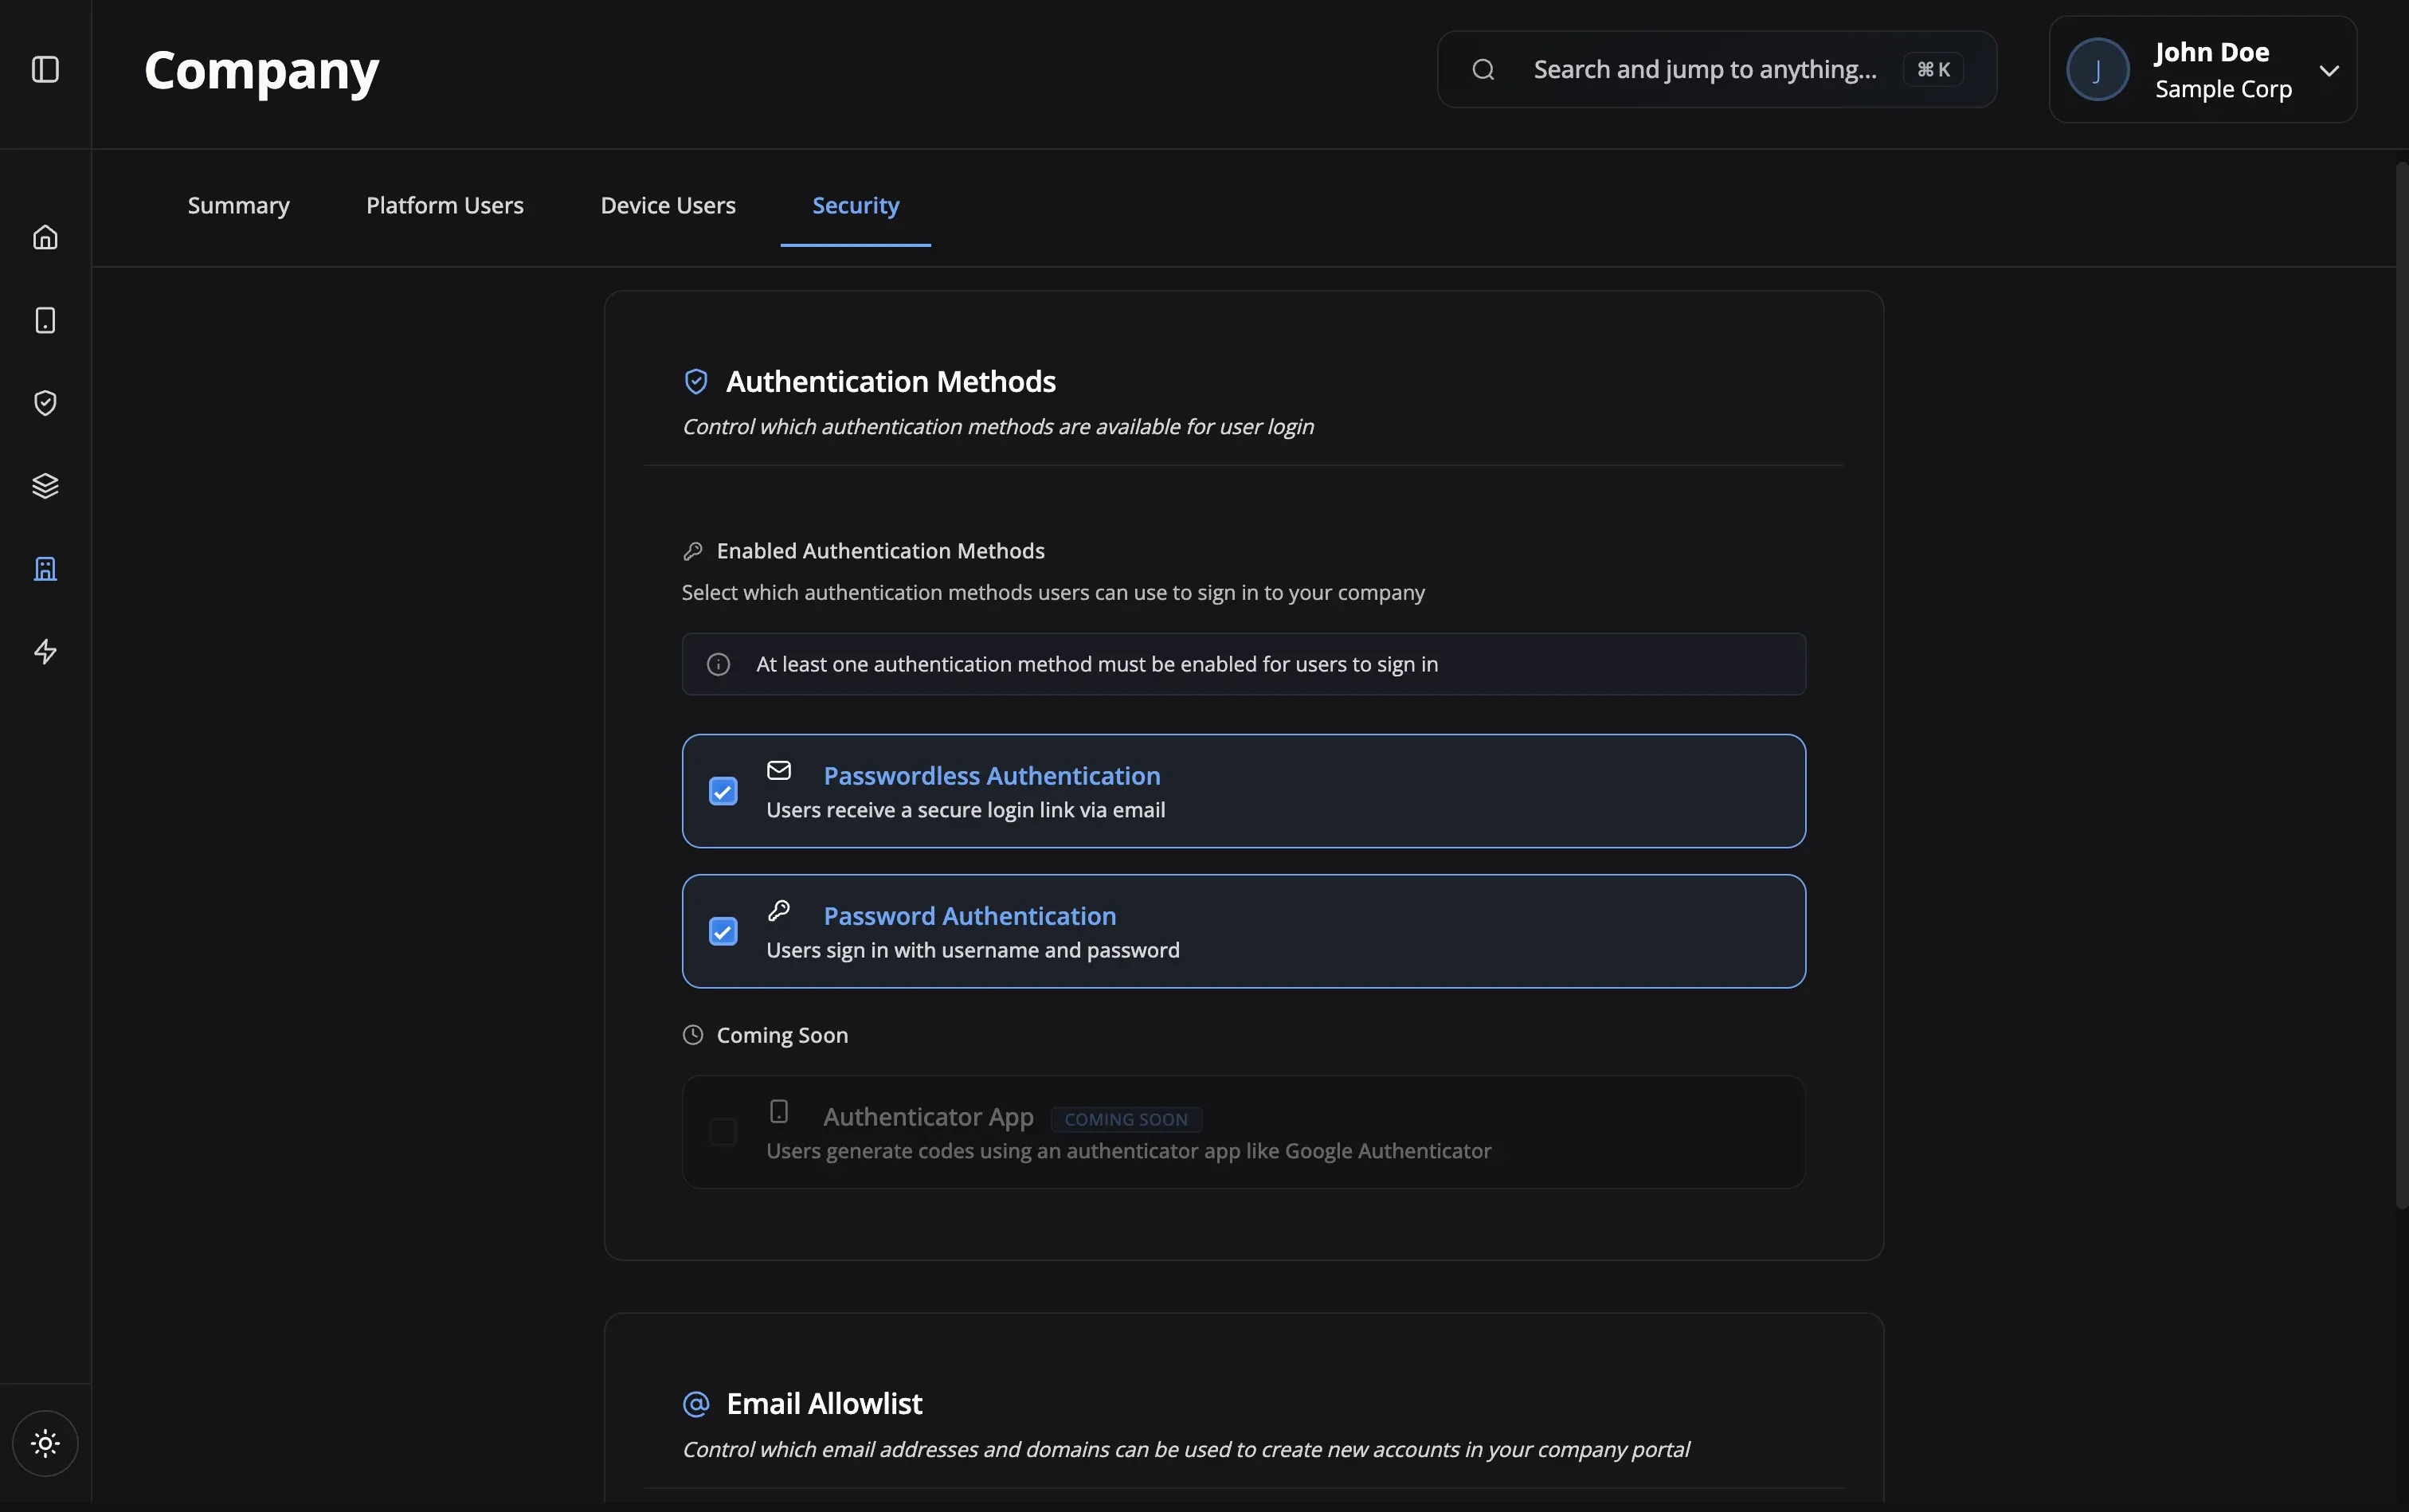Click the Password Authentication title
The width and height of the screenshot is (2409, 1512).
coord(970,916)
